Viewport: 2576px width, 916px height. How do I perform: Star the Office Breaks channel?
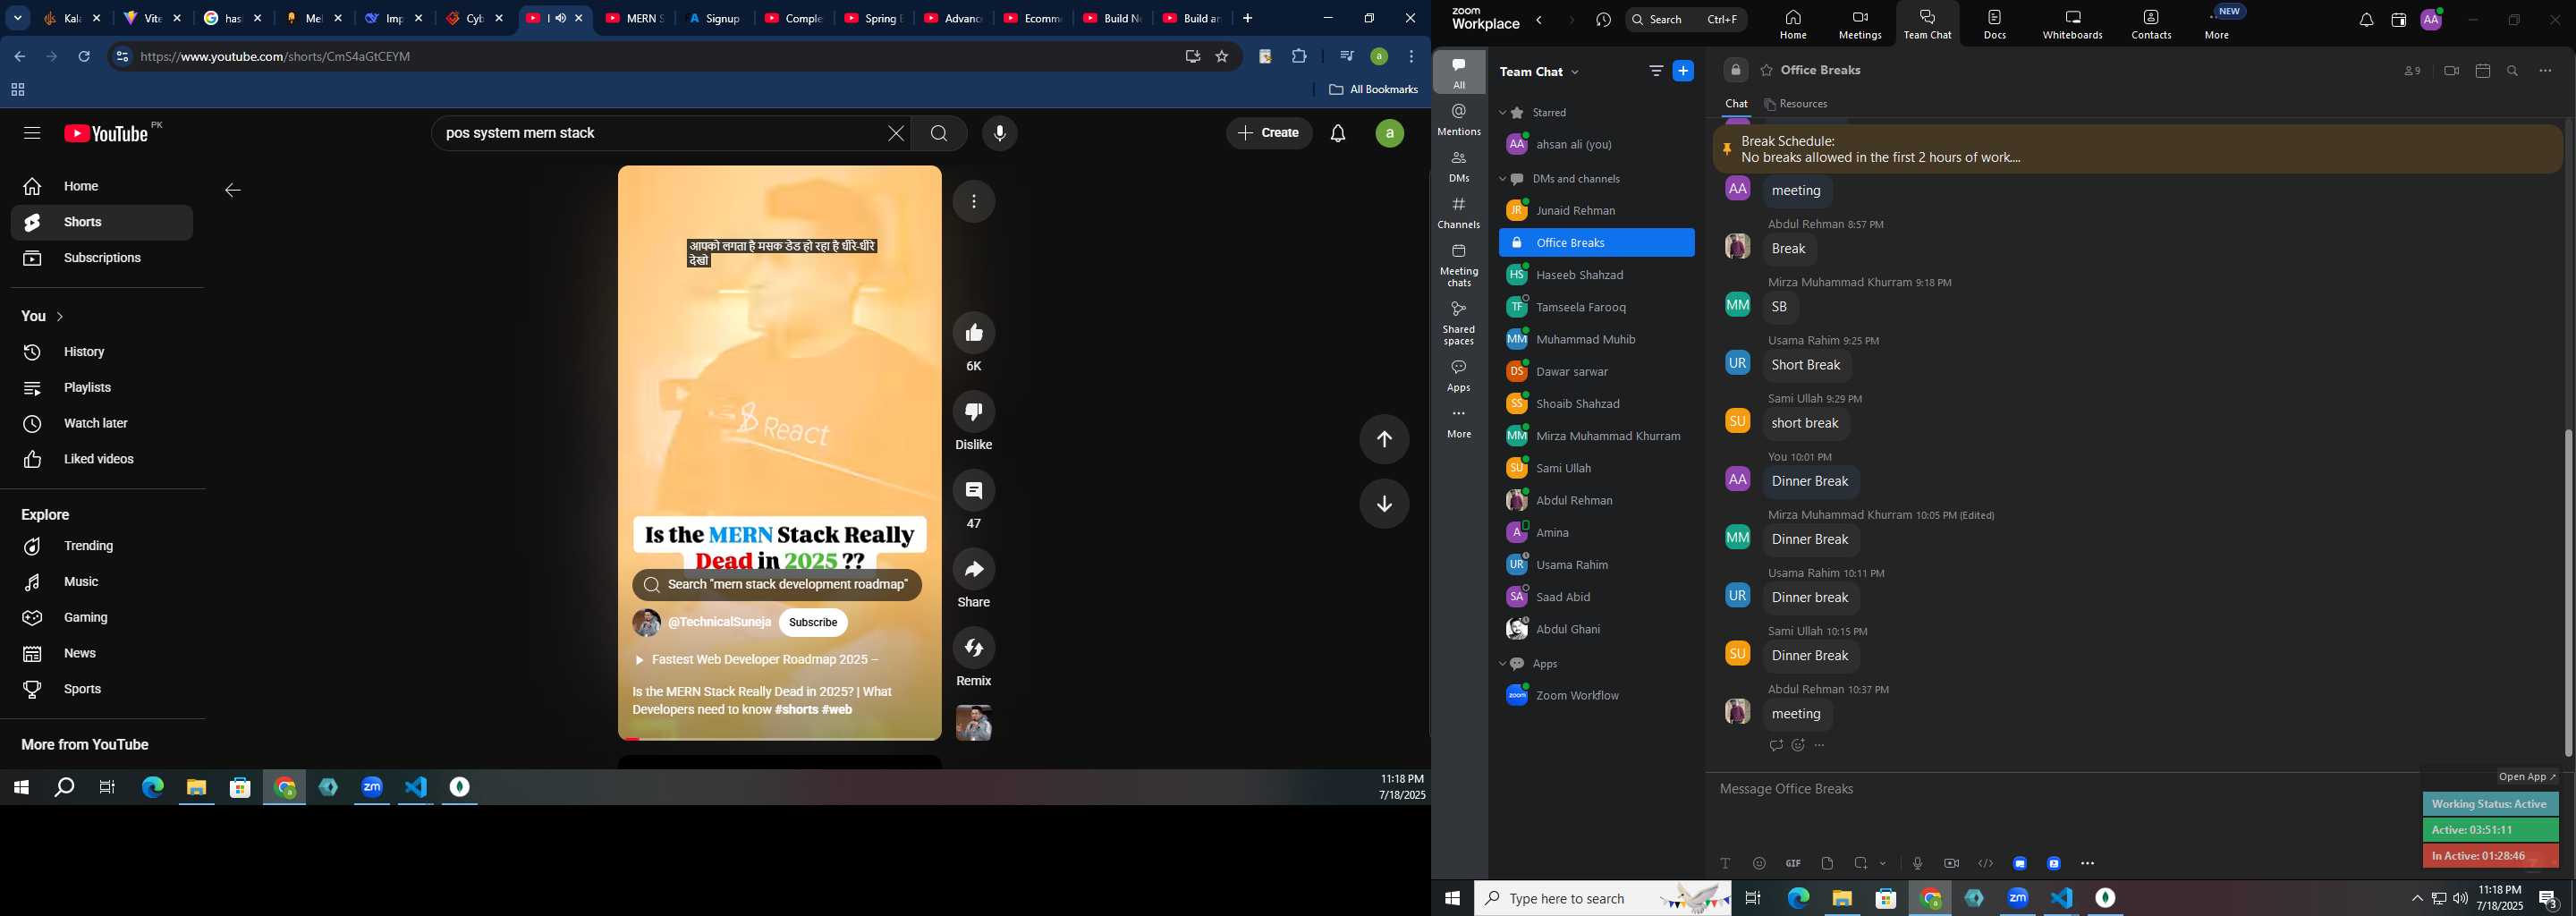point(1766,71)
